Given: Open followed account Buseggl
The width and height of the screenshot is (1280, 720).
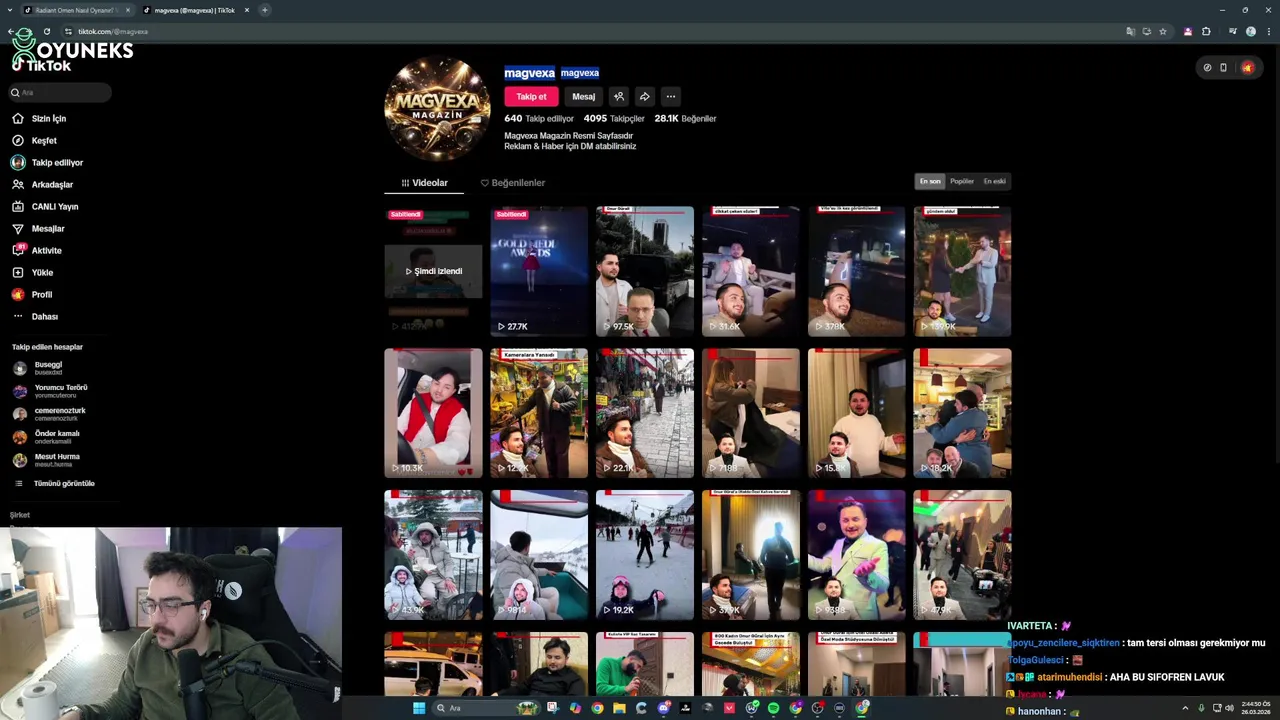Looking at the screenshot, I should 50,368.
